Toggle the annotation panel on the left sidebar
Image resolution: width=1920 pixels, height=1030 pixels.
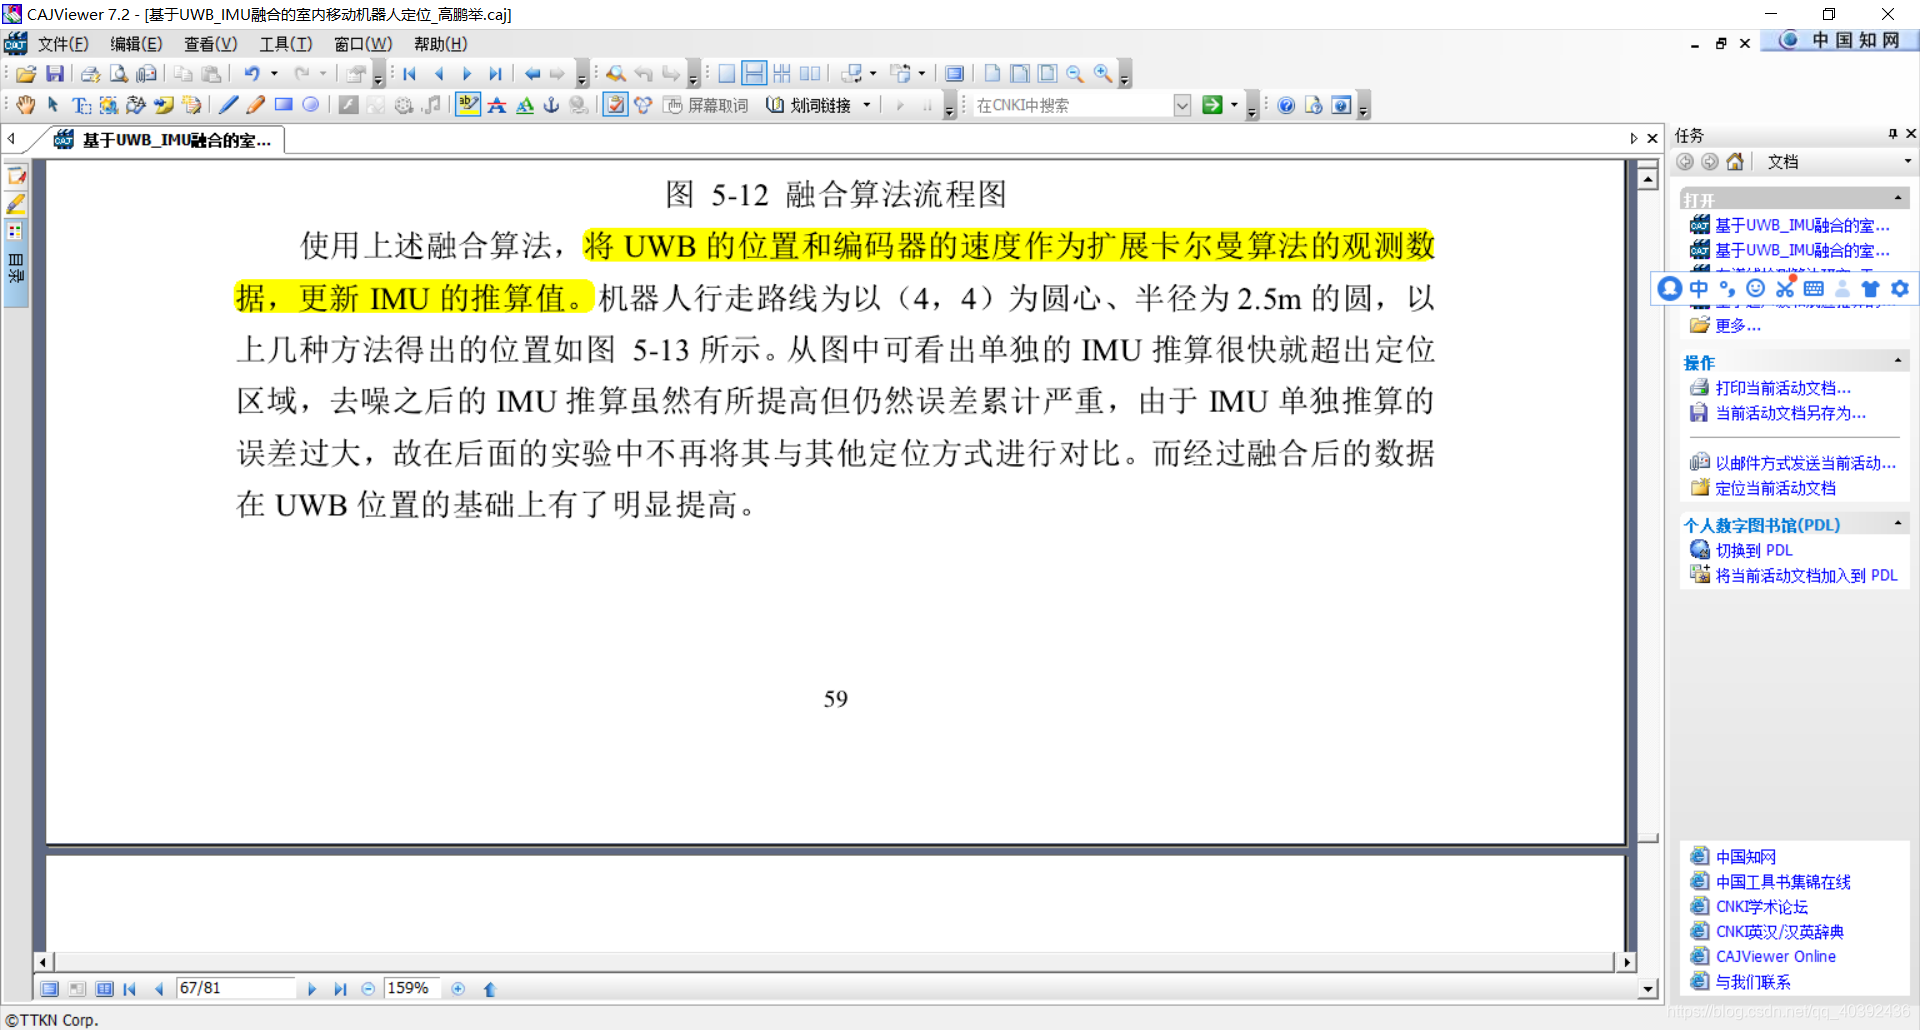pos(16,176)
